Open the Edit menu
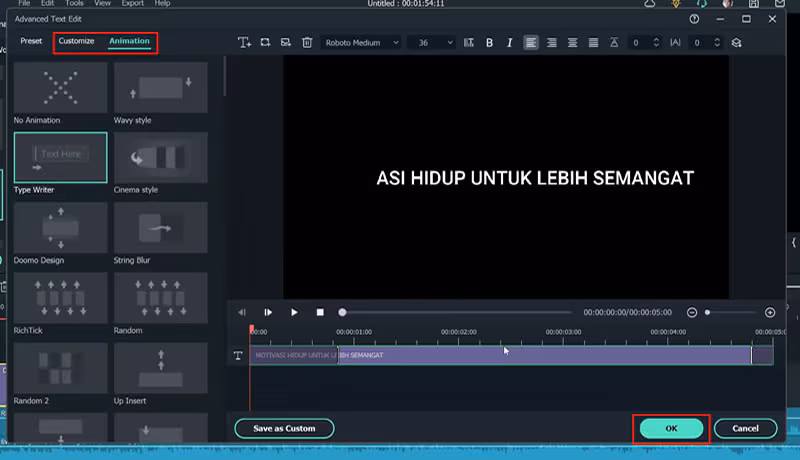 click(x=47, y=3)
